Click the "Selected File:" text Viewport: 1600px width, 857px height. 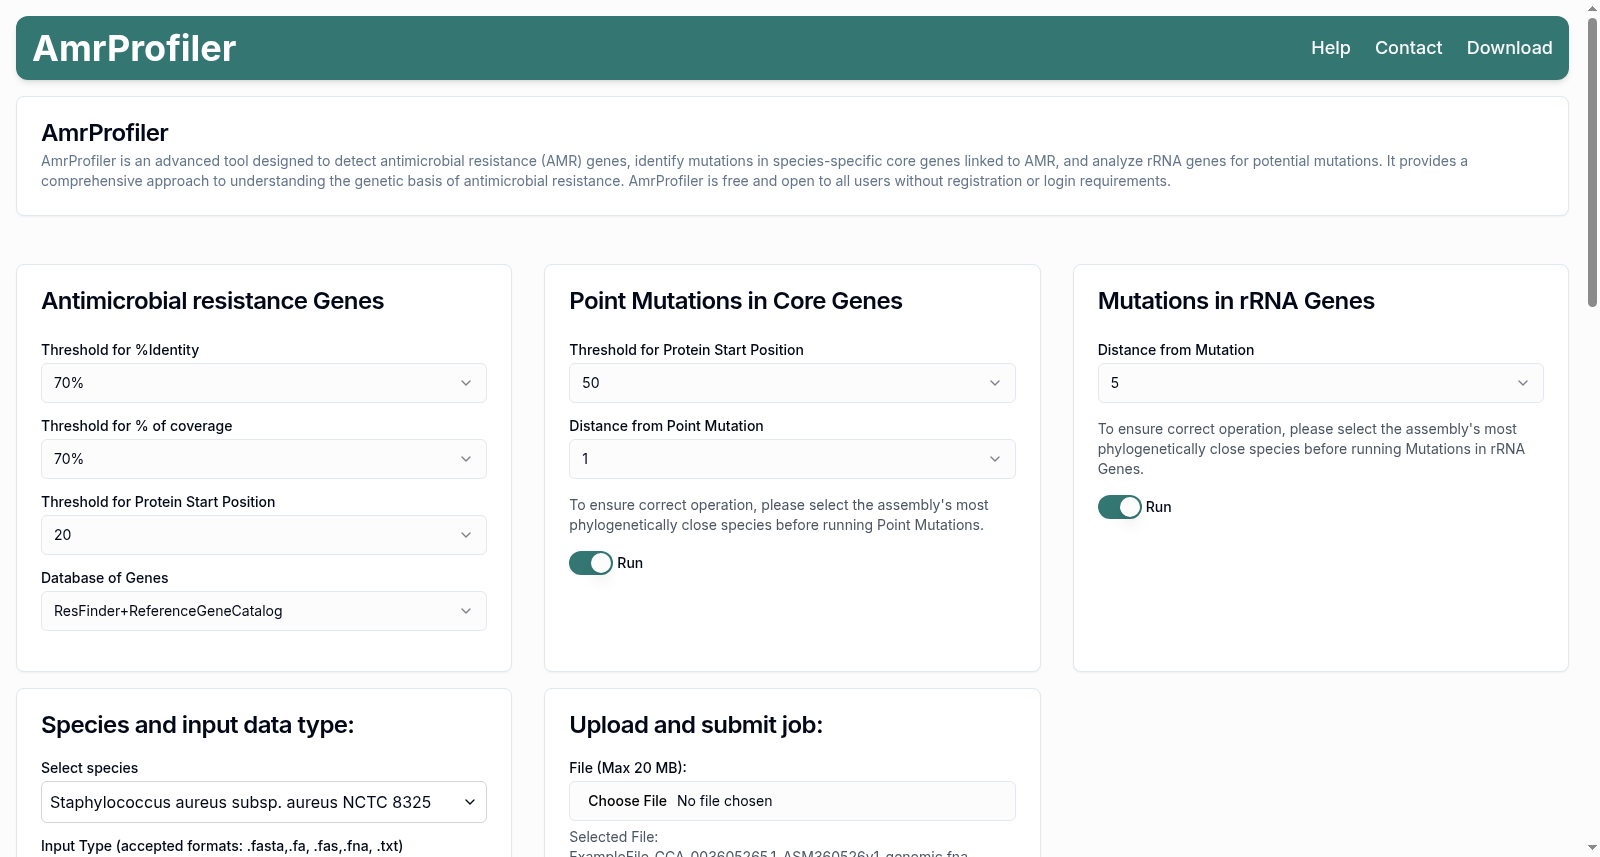[613, 837]
